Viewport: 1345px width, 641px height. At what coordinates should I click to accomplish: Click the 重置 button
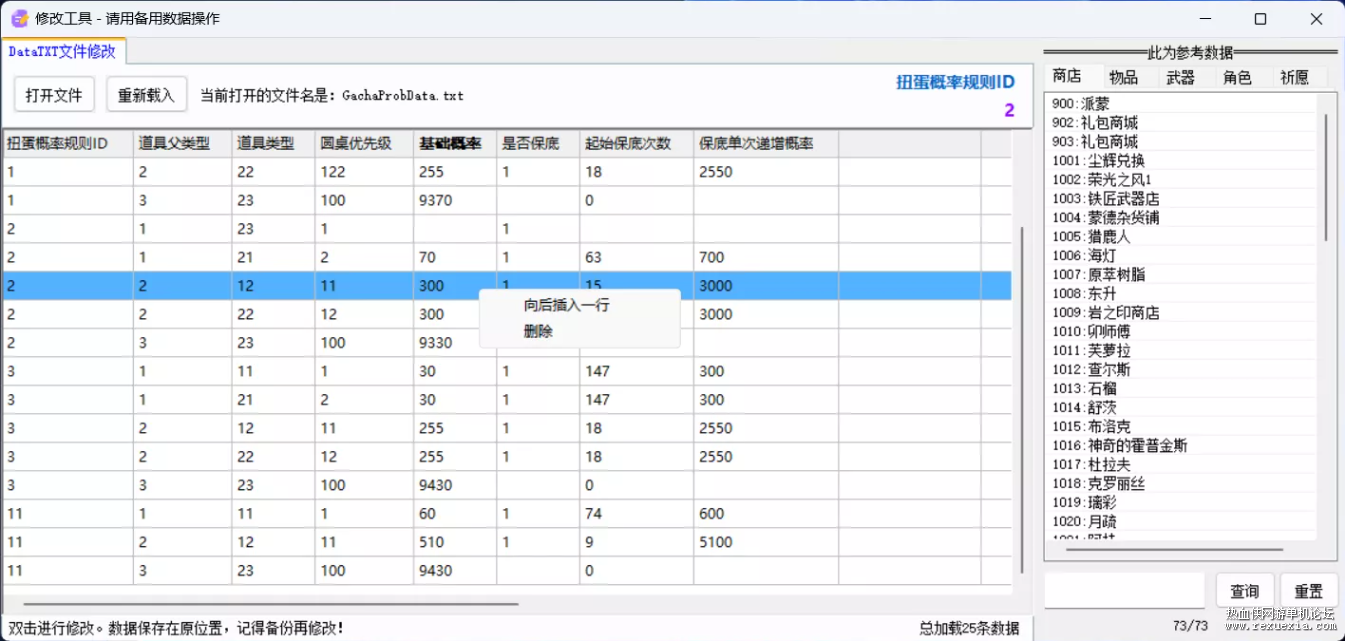[1309, 591]
